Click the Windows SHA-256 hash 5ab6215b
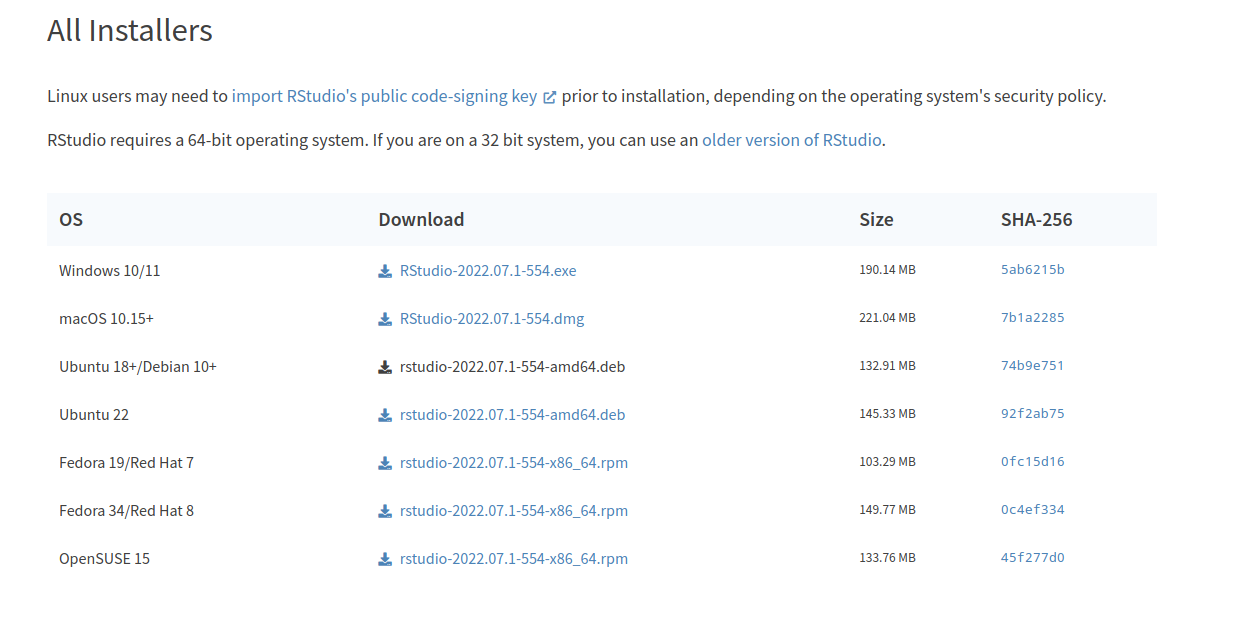The width and height of the screenshot is (1233, 620). click(1032, 270)
